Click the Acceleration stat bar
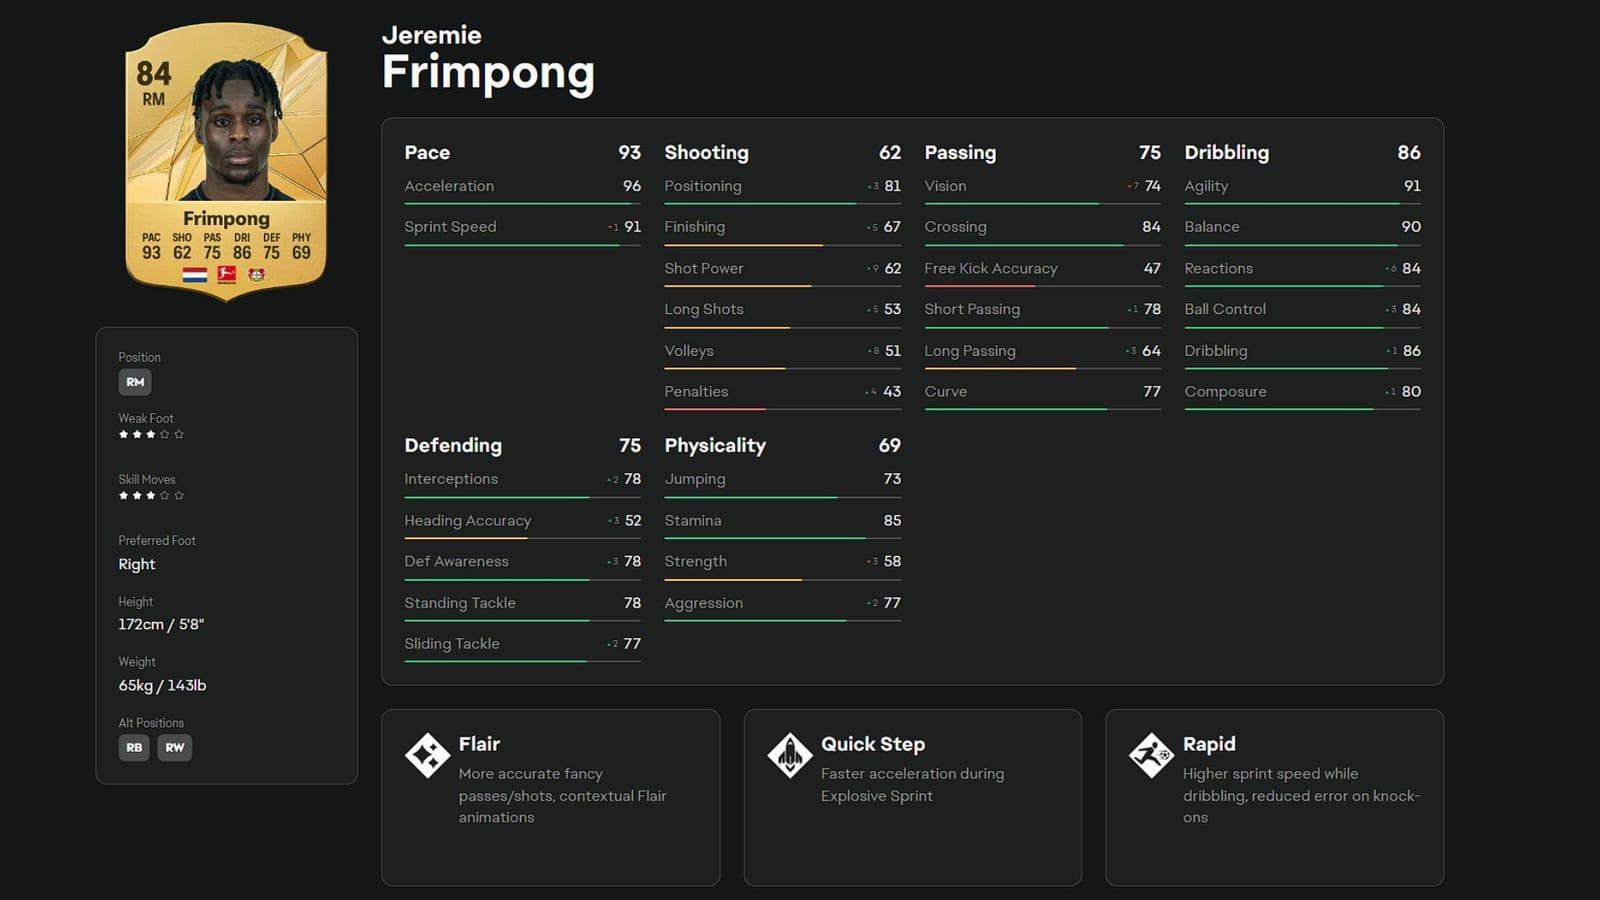This screenshot has height=900, width=1600. click(x=522, y=204)
